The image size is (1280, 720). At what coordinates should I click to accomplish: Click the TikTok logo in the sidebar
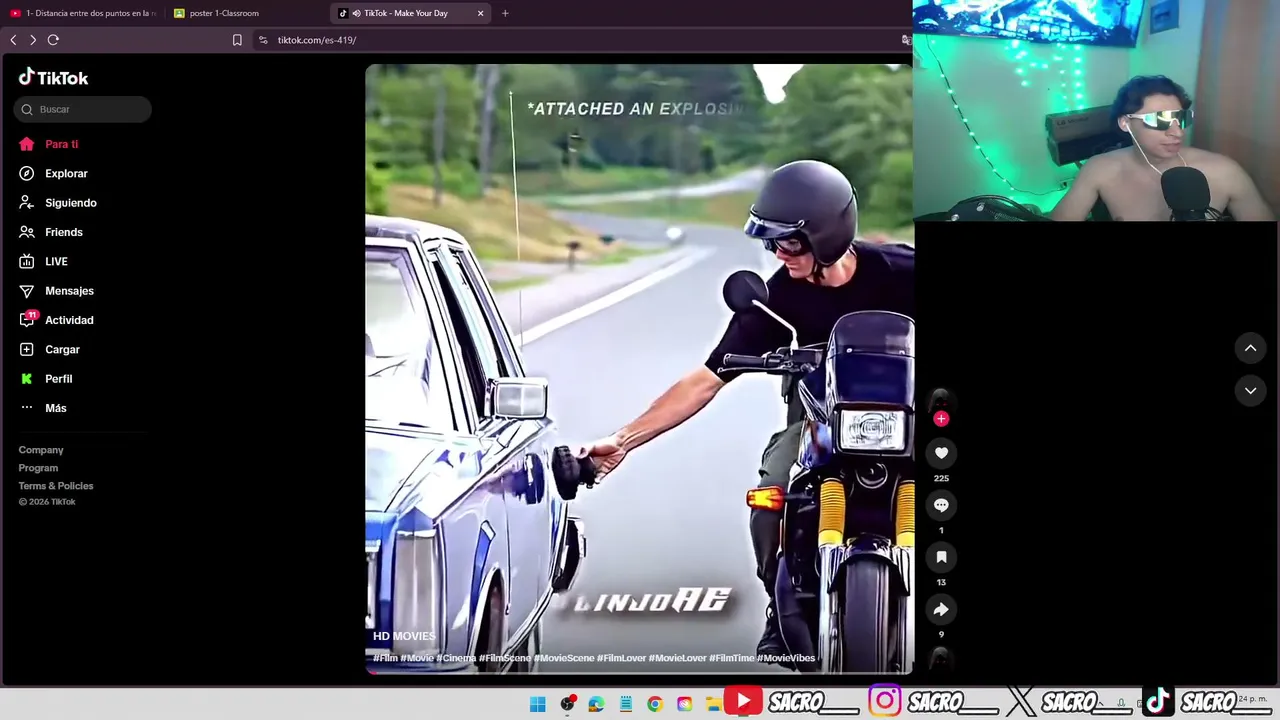(53, 77)
